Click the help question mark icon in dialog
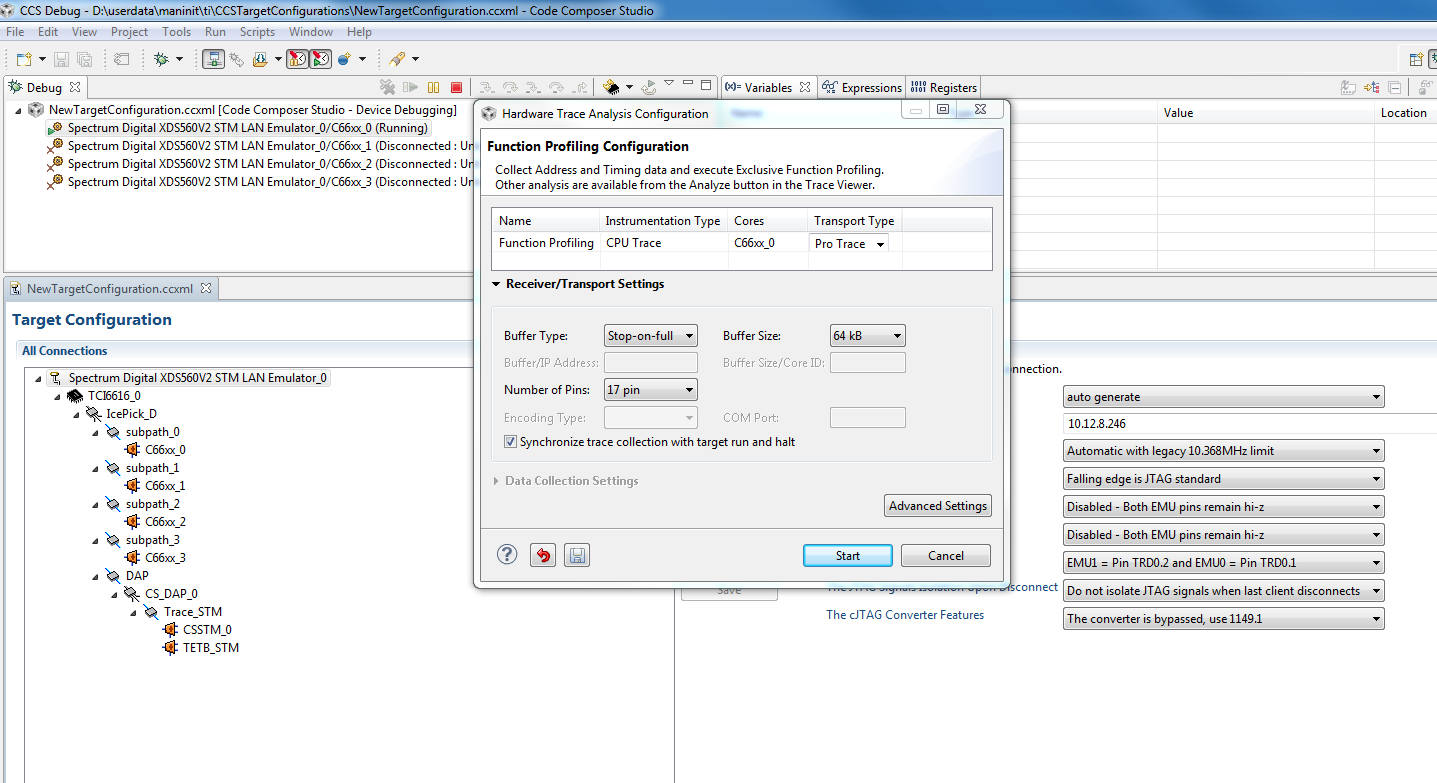Viewport: 1437px width, 783px height. [x=507, y=555]
